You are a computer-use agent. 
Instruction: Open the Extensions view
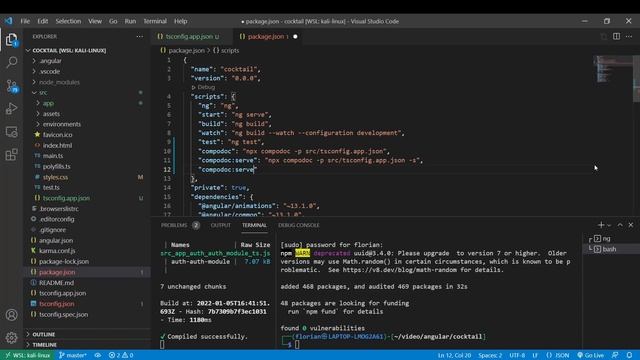[x=11, y=155]
